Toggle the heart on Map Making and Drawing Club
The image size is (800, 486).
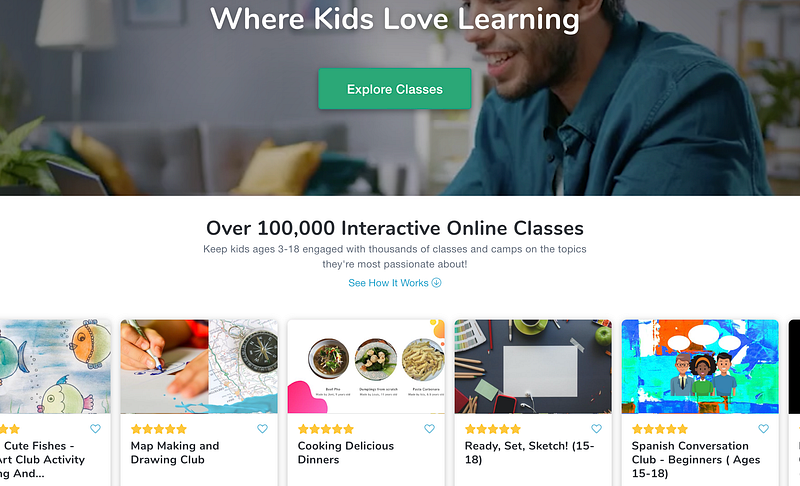tap(262, 429)
